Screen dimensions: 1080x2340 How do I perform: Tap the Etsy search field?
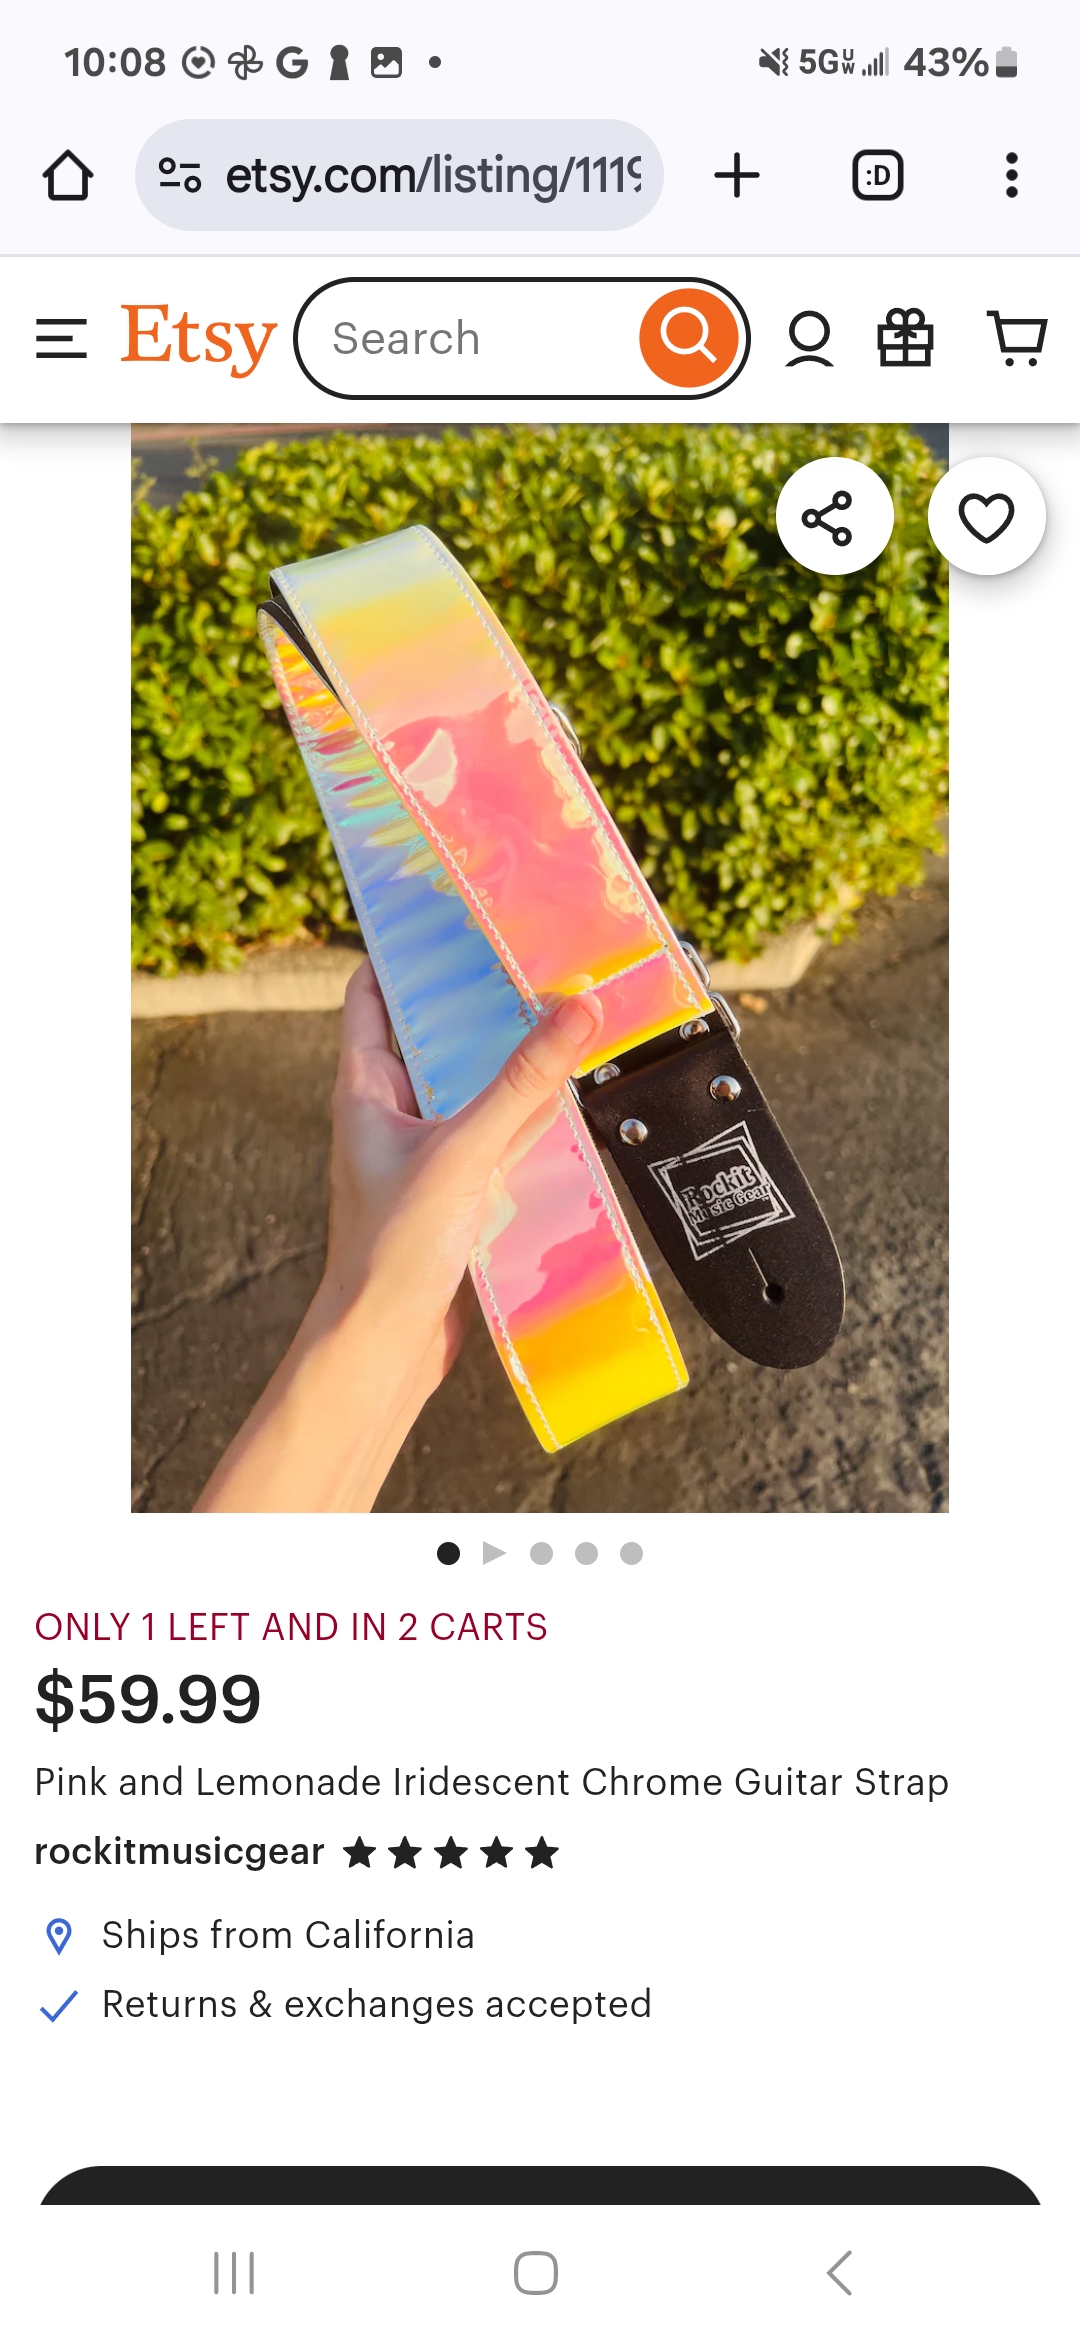tap(470, 338)
